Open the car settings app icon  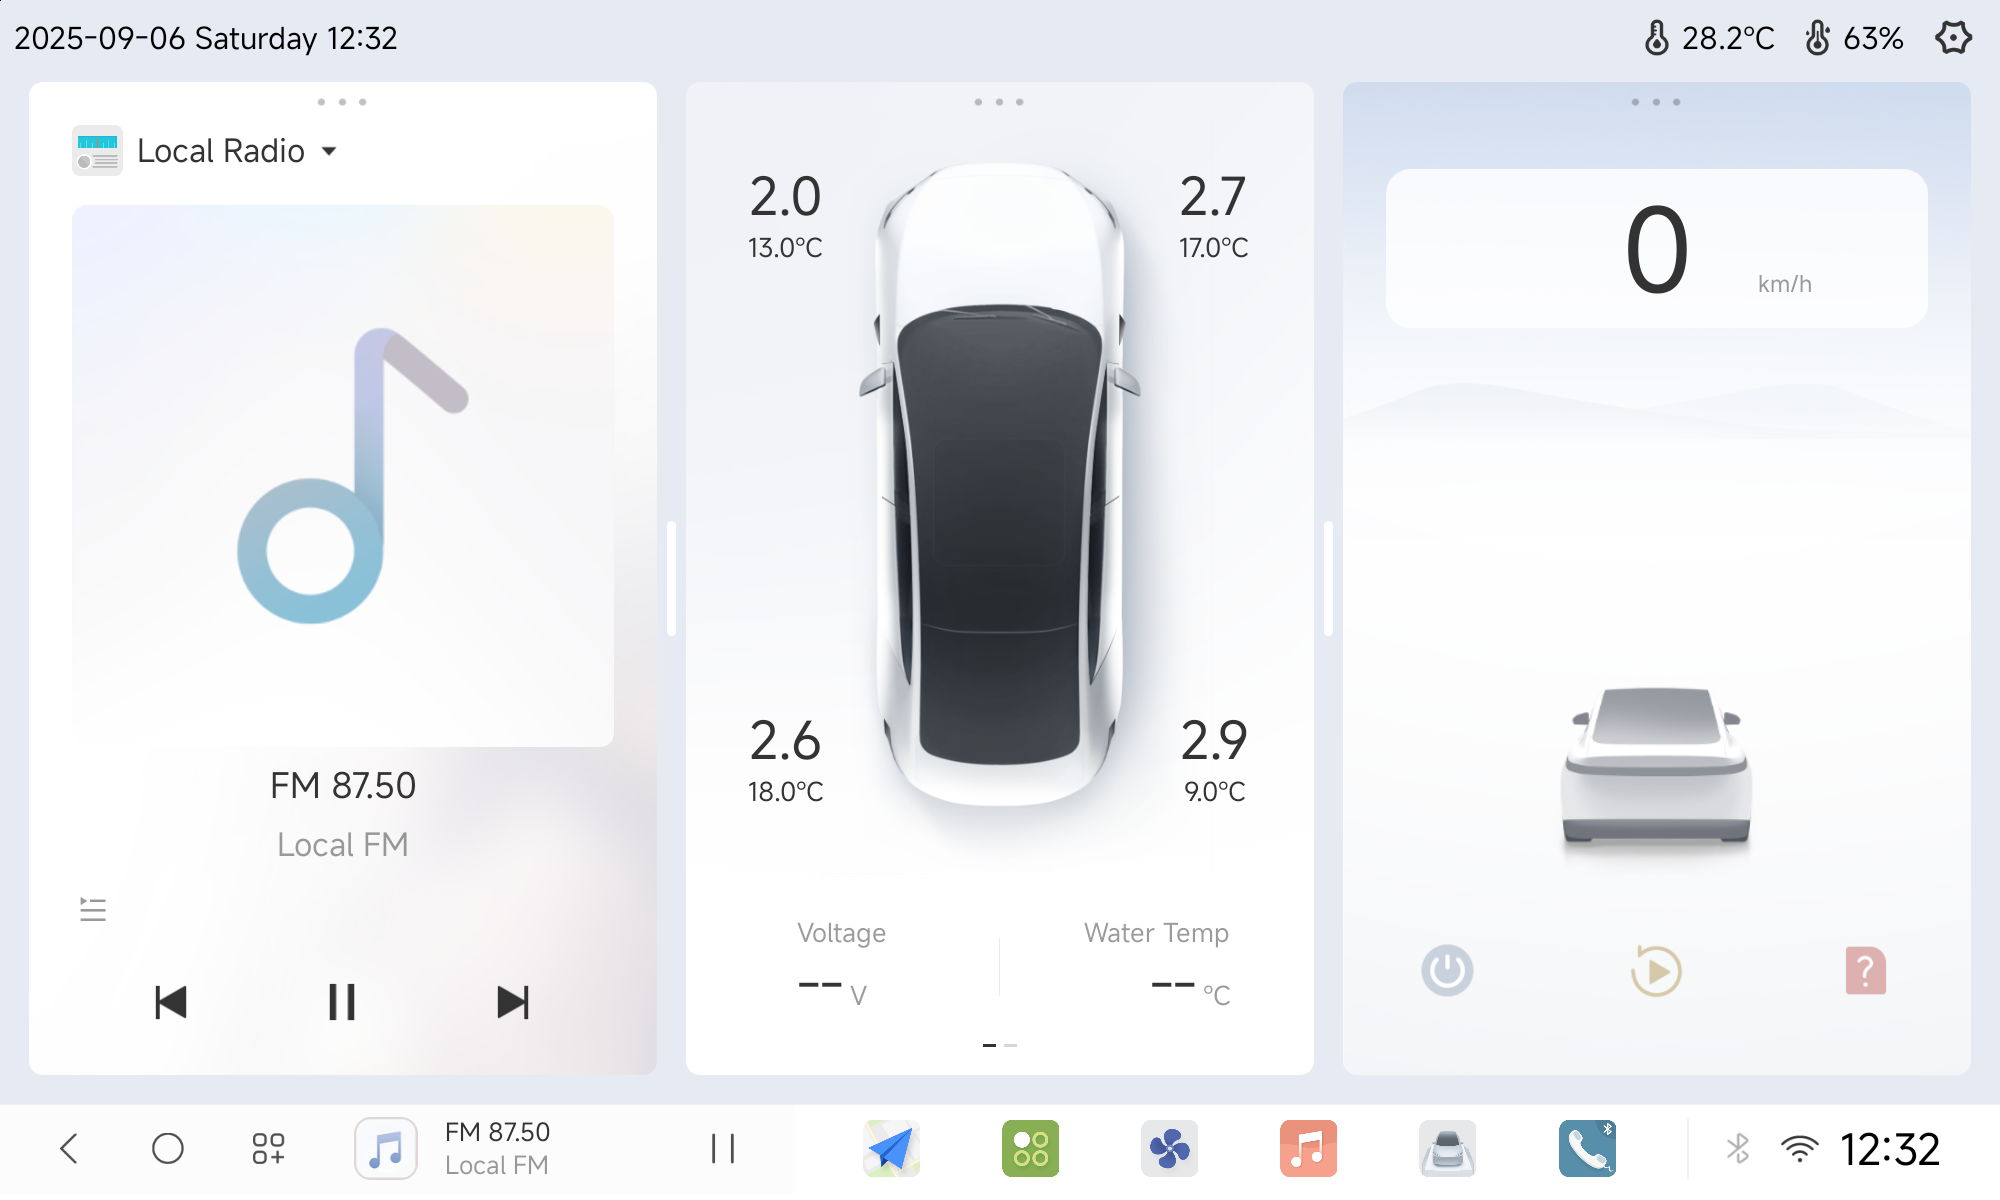[1447, 1148]
